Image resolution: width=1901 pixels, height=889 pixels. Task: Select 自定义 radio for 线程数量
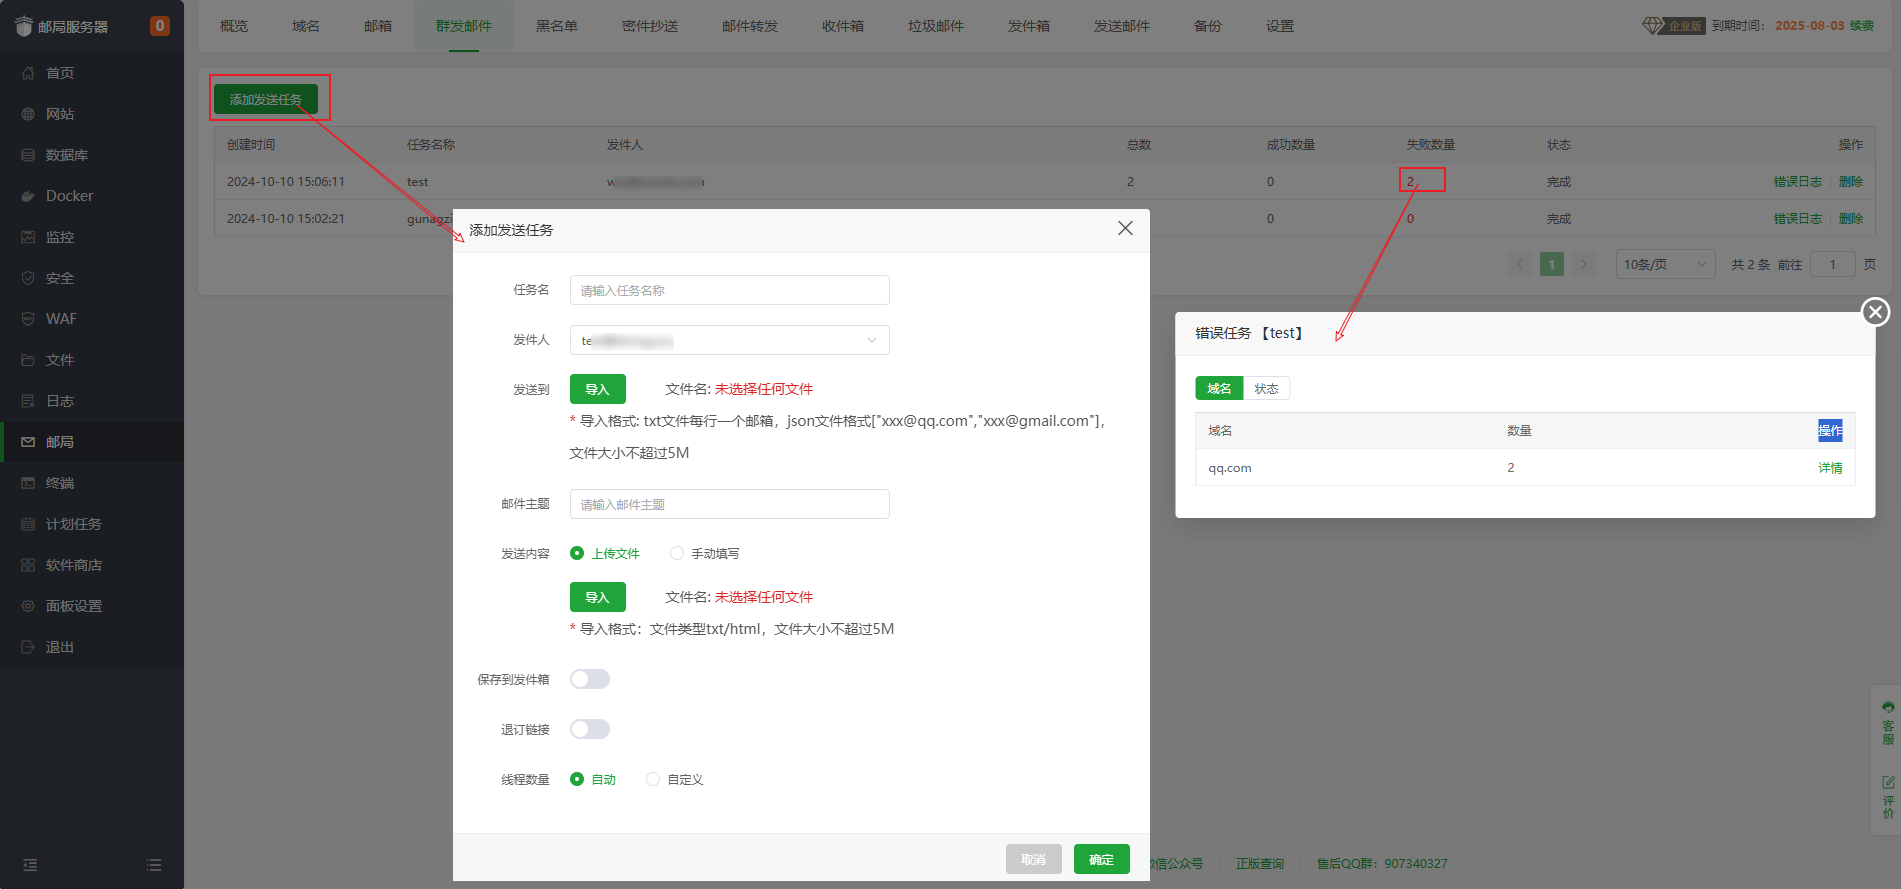[x=653, y=779]
